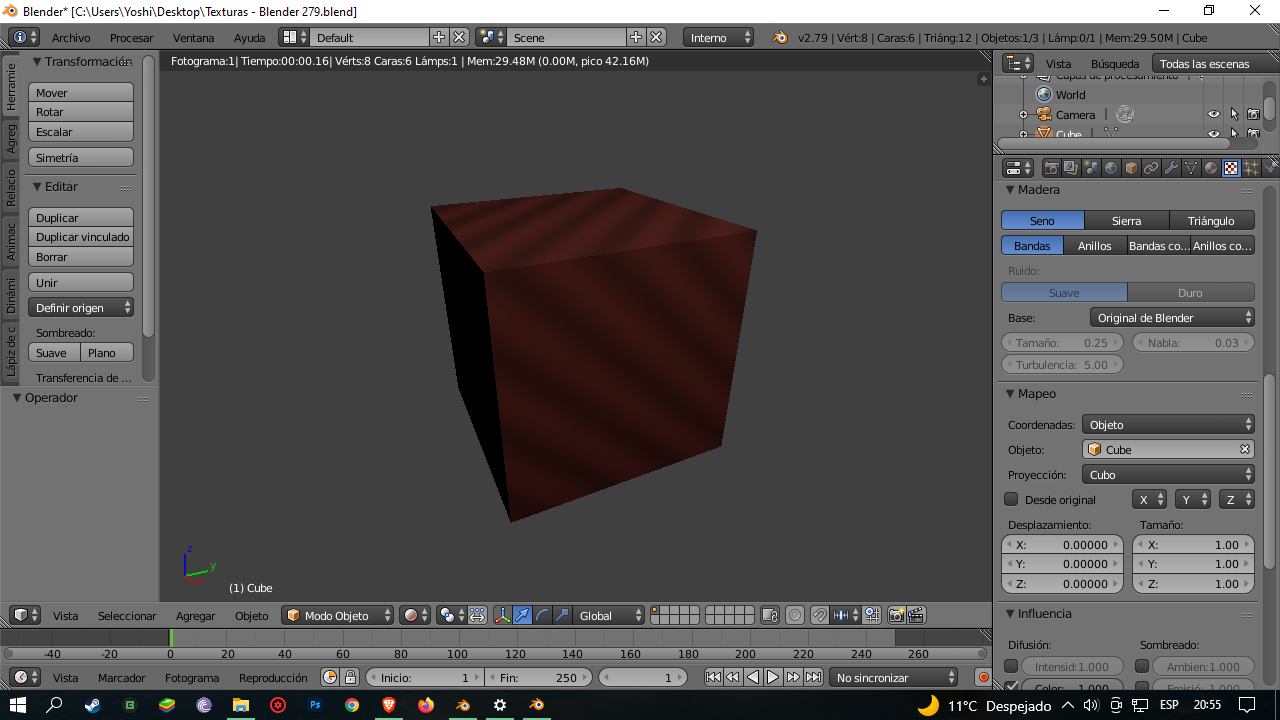Select the Sierra waveform option

pos(1127,221)
